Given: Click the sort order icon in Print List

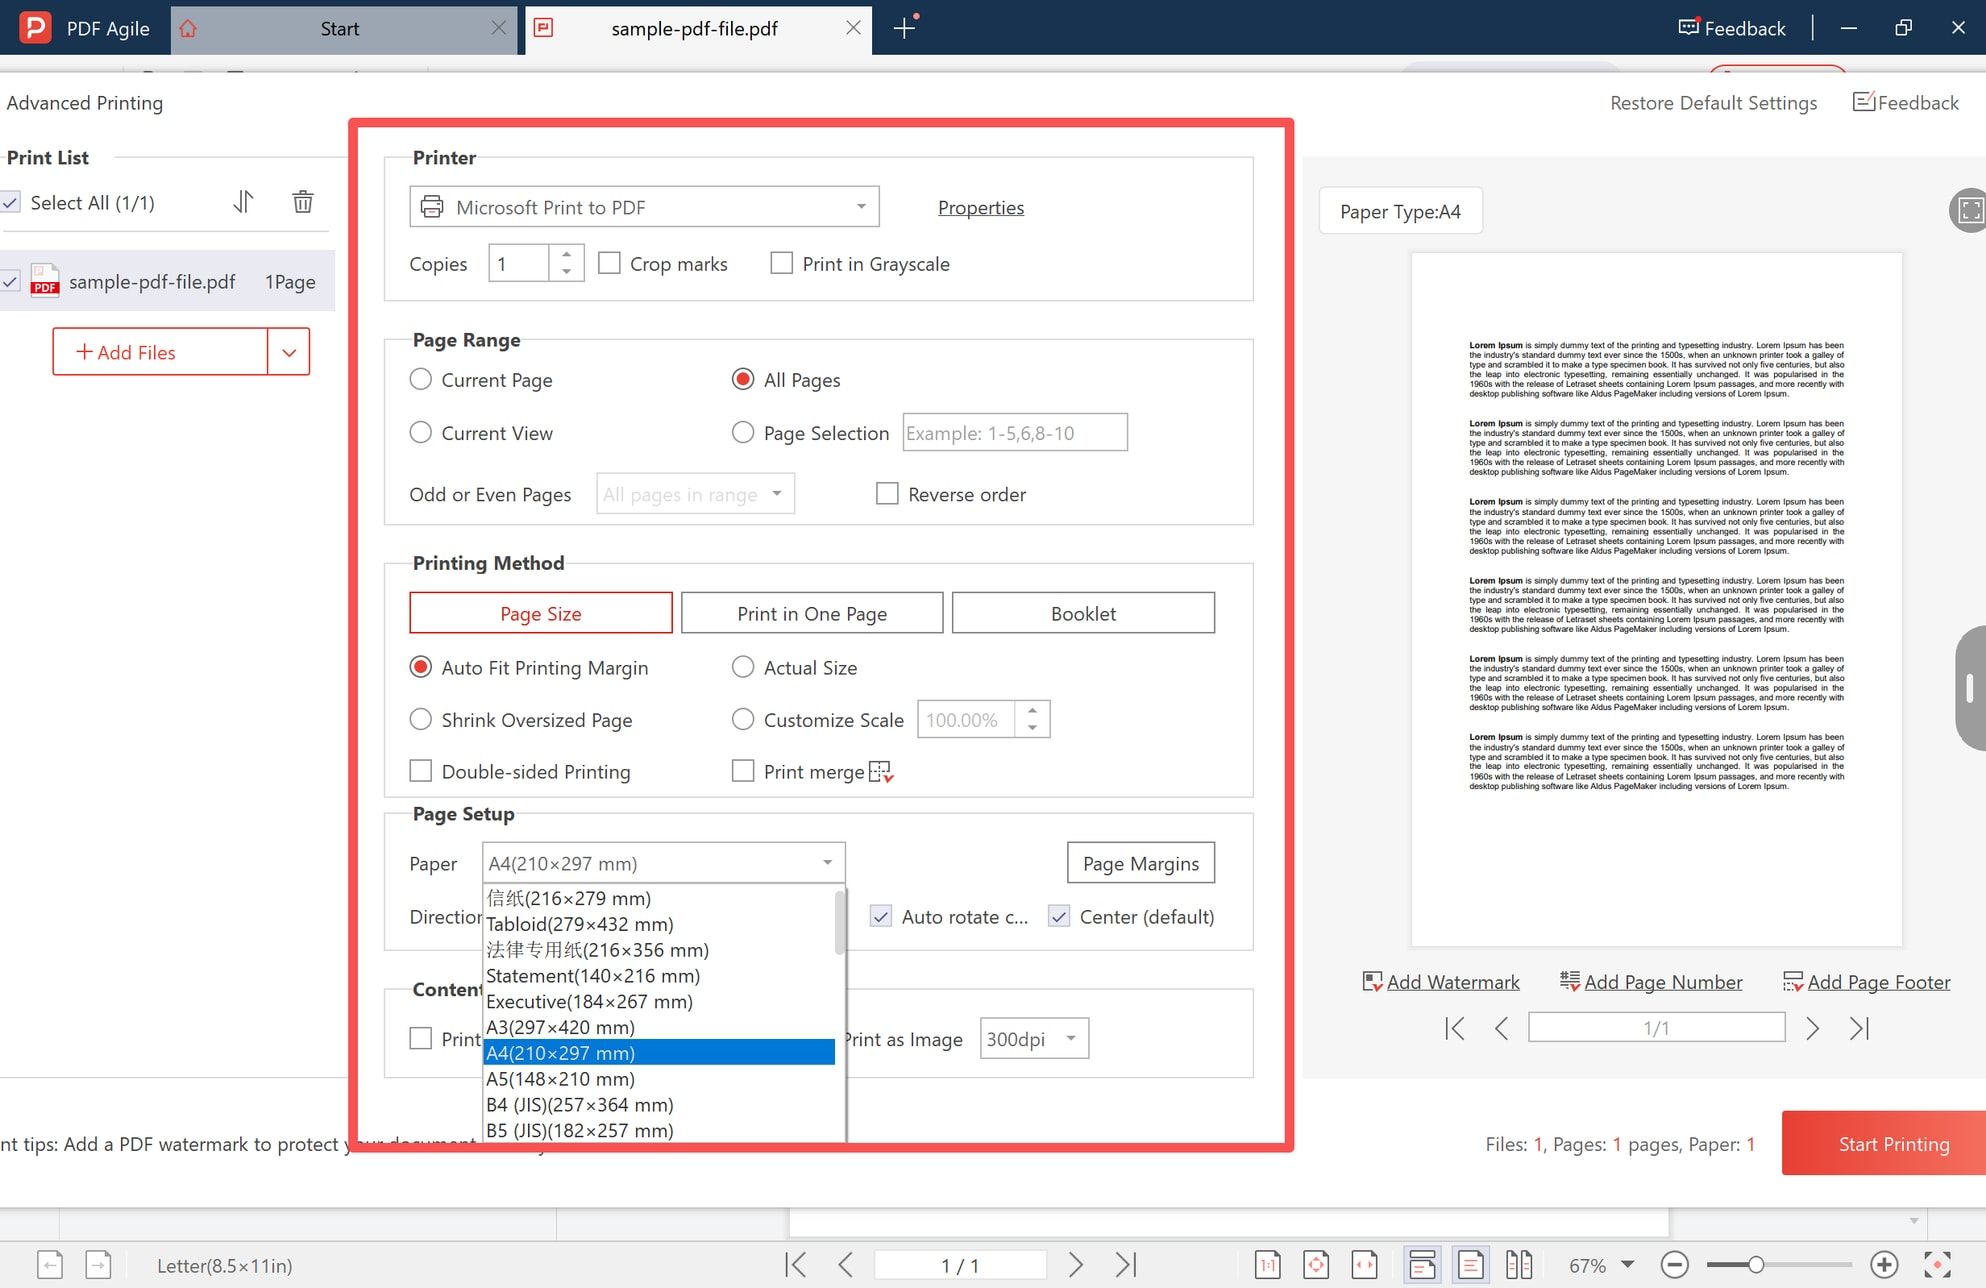Looking at the screenshot, I should (x=243, y=202).
